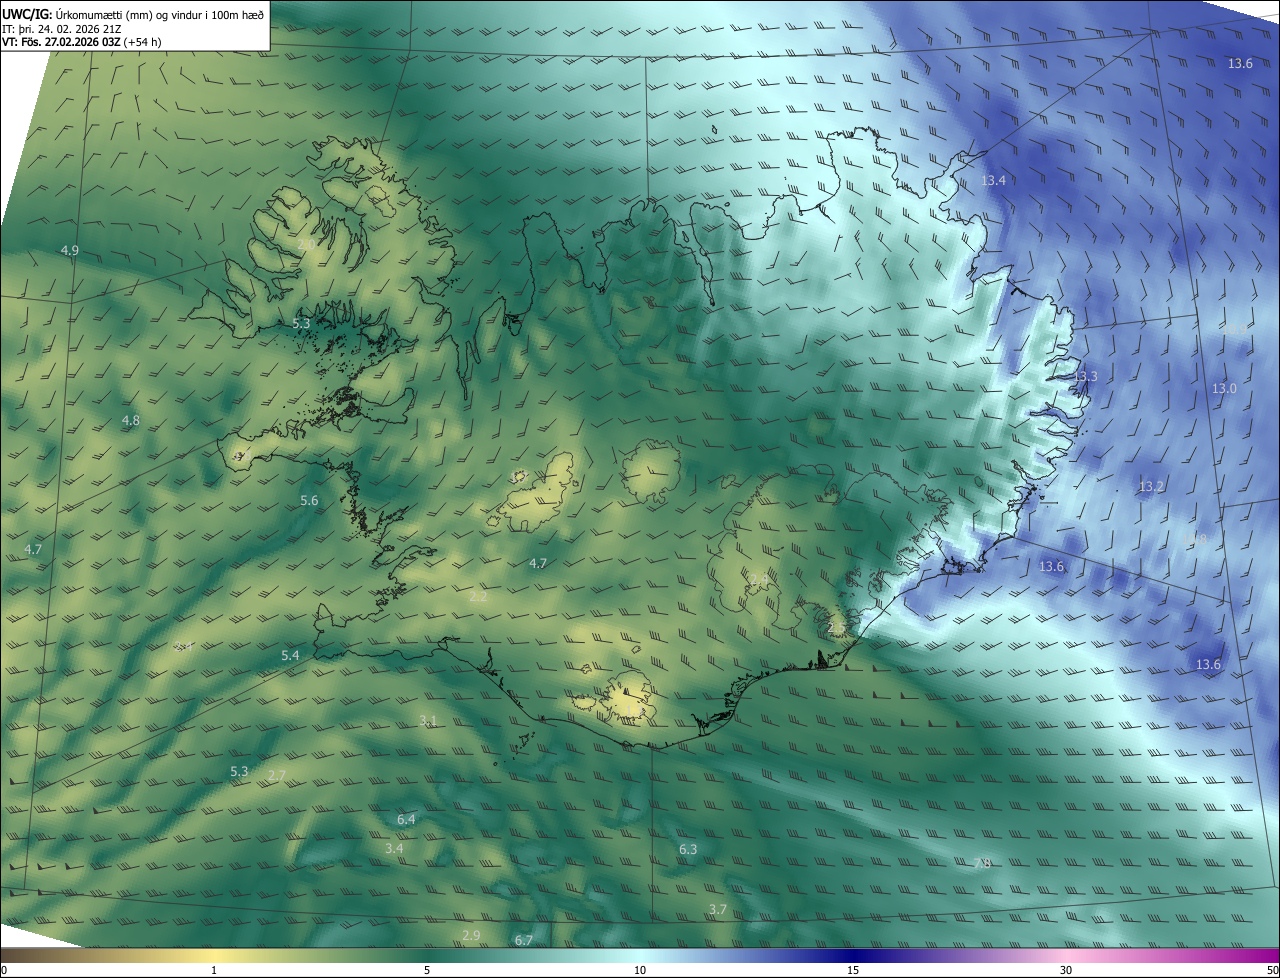Click the "50" tick on the color scale
Image resolution: width=1280 pixels, height=978 pixels.
1272,970
